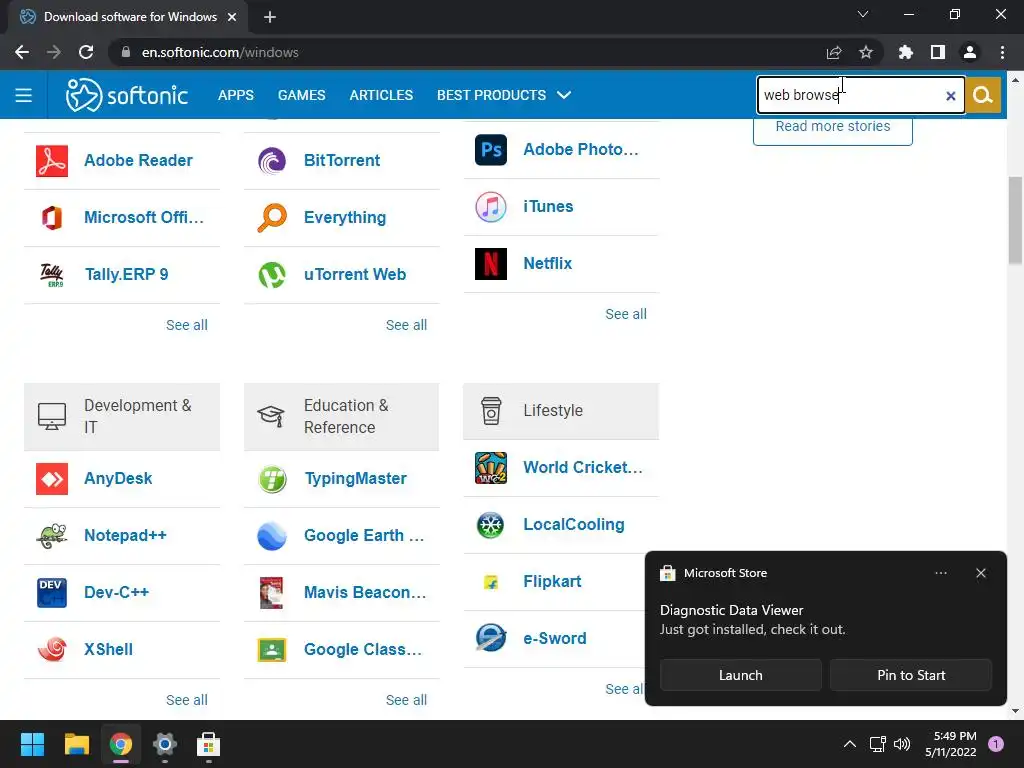Click the iTunes music icon
The height and width of the screenshot is (768, 1024).
click(x=491, y=206)
